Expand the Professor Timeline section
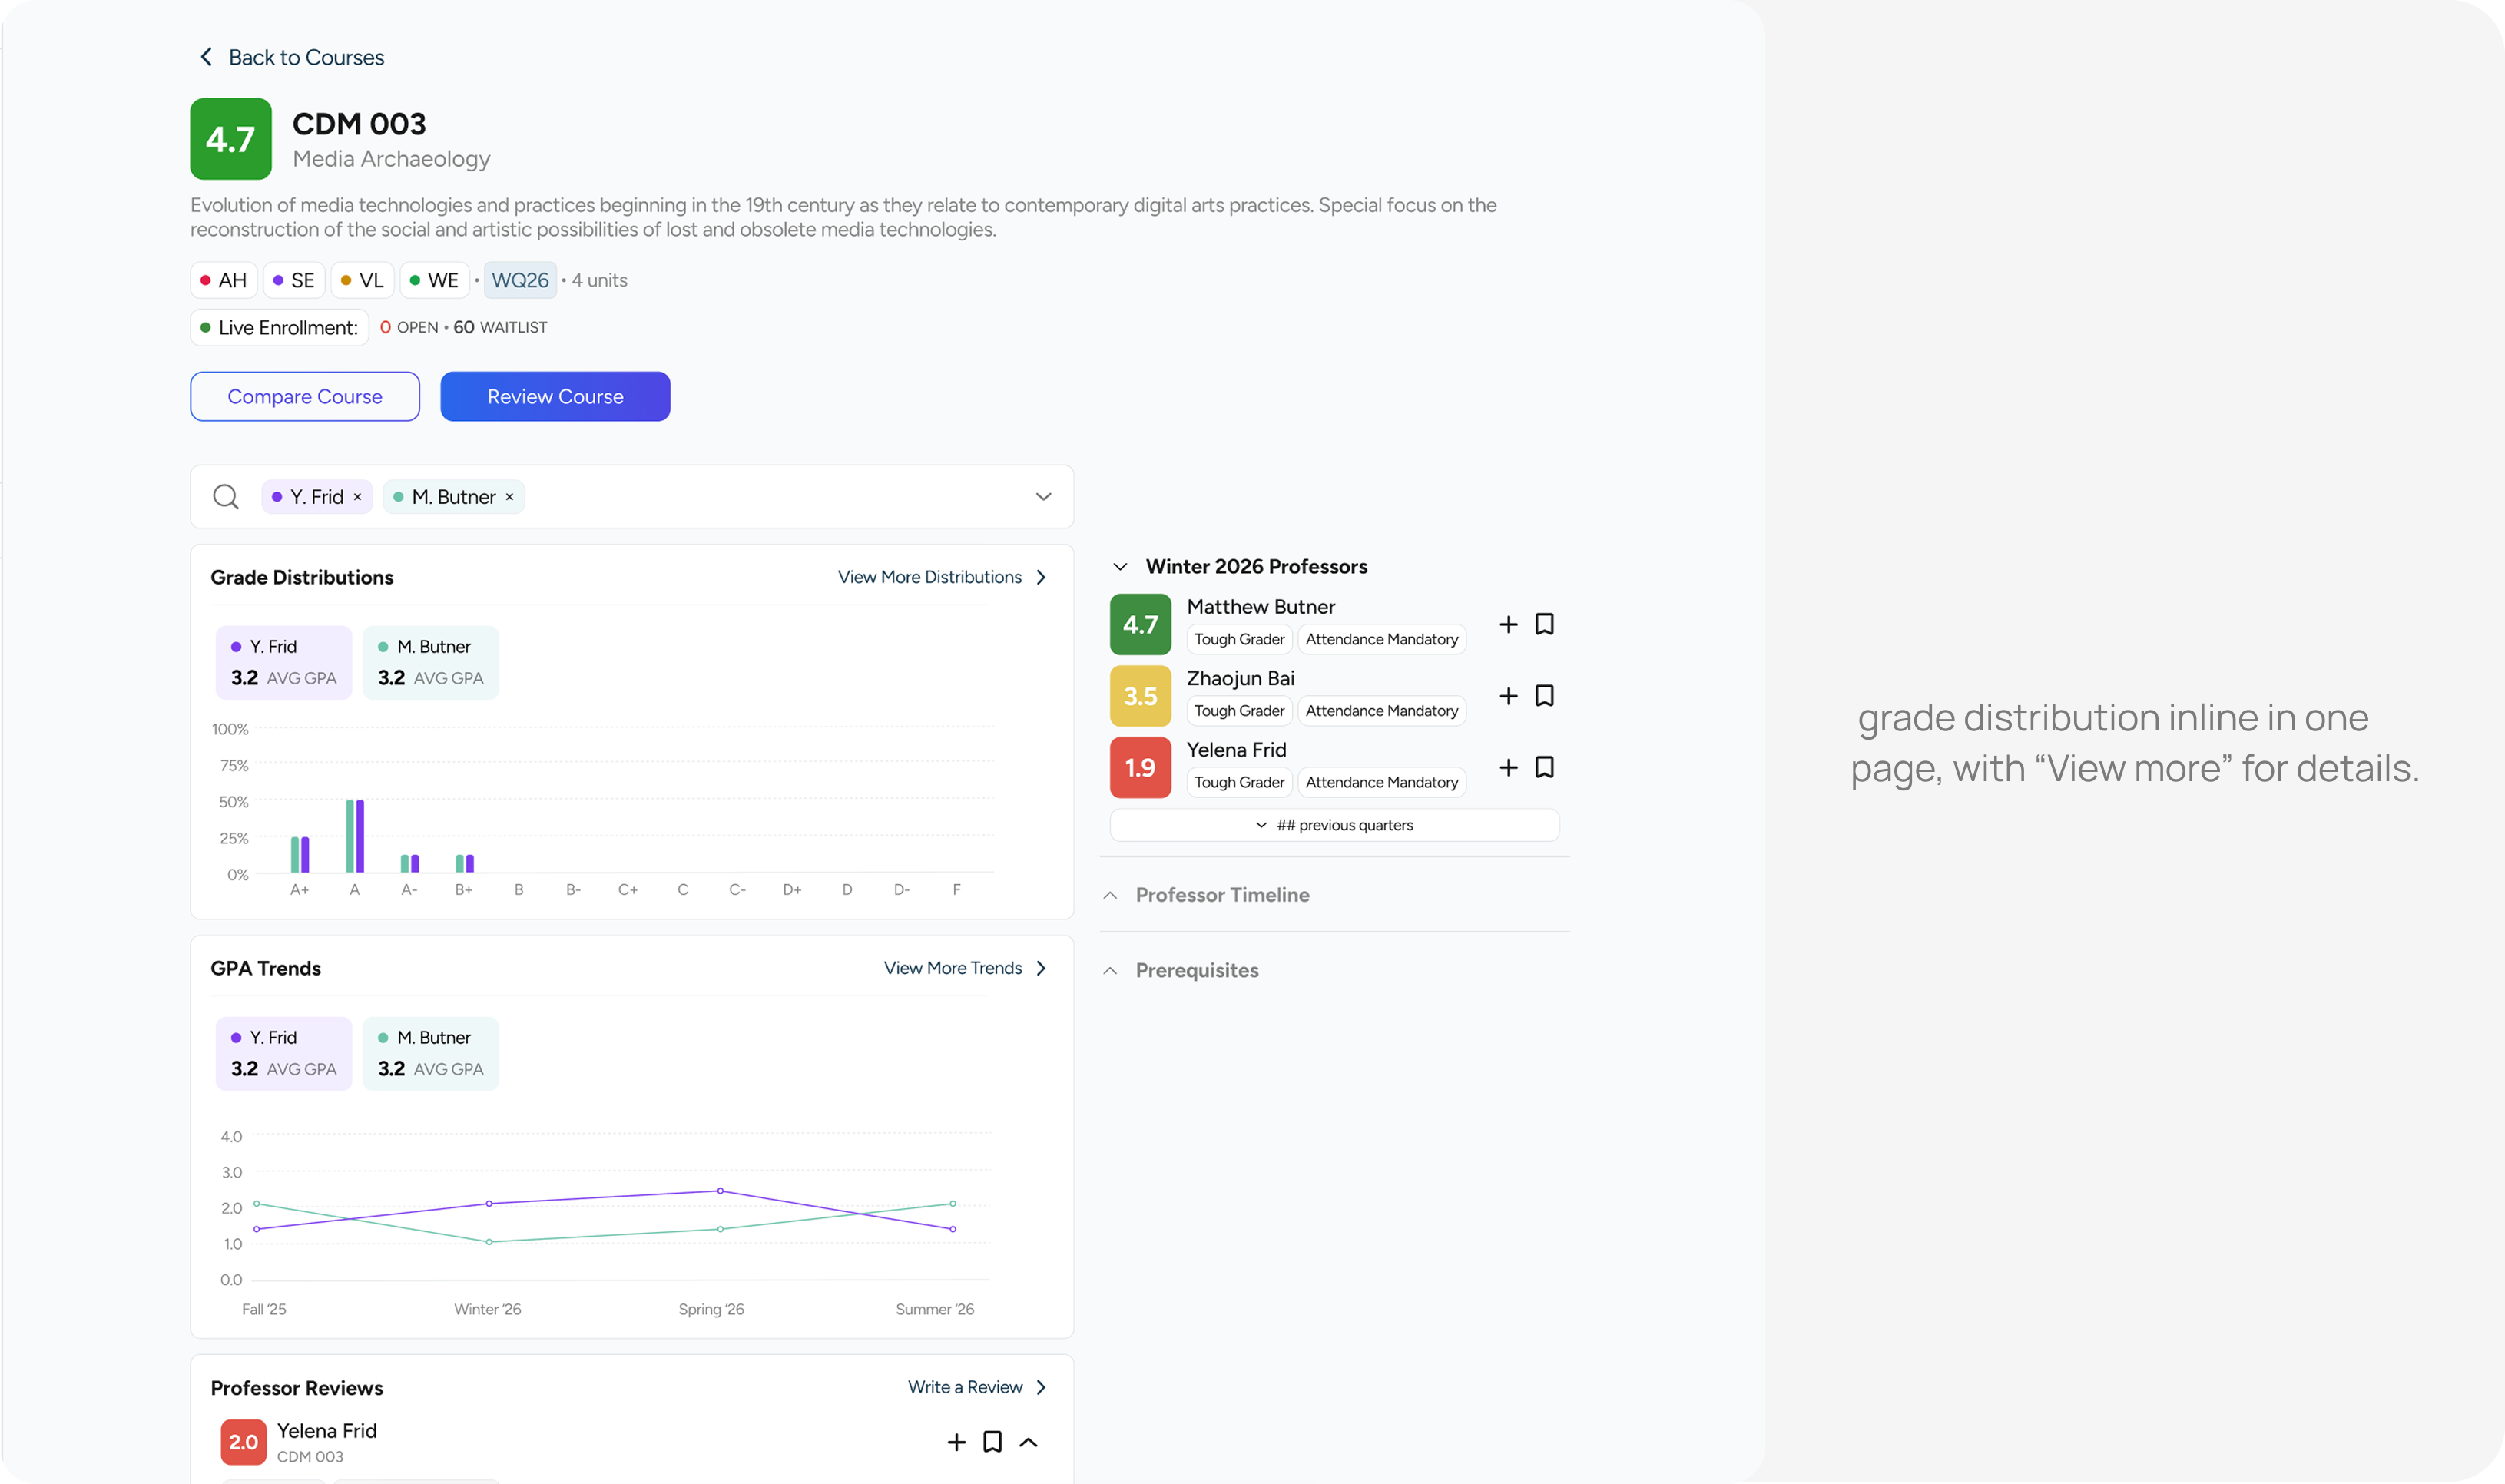The image size is (2505, 1484). [1110, 895]
